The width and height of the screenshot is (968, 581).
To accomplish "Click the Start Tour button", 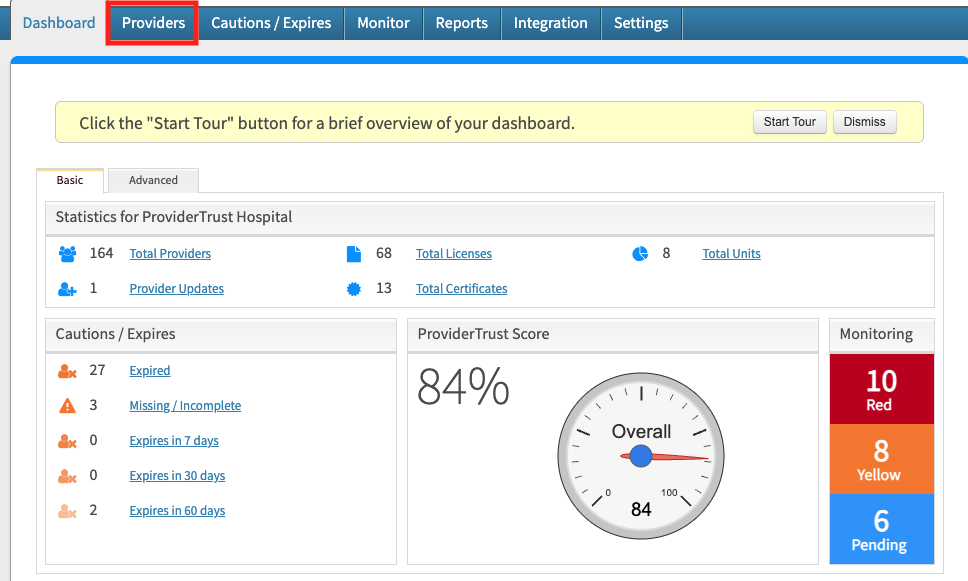I will 790,122.
